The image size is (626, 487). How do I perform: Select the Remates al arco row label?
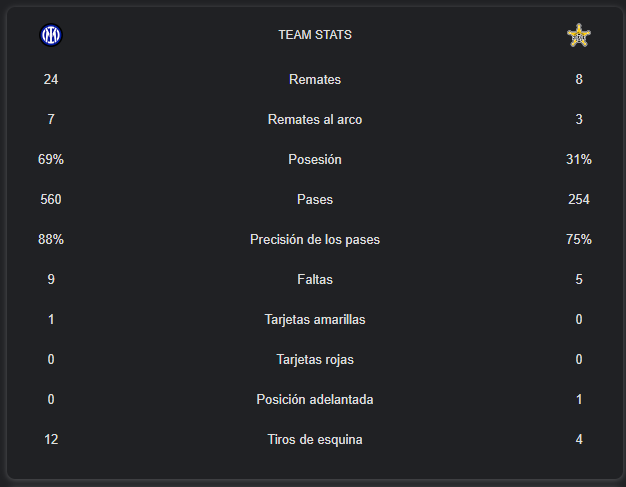pyautogui.click(x=315, y=119)
